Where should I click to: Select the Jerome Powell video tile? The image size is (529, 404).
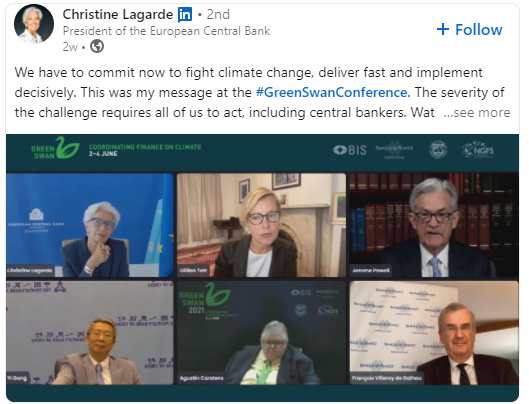pyautogui.click(x=434, y=225)
